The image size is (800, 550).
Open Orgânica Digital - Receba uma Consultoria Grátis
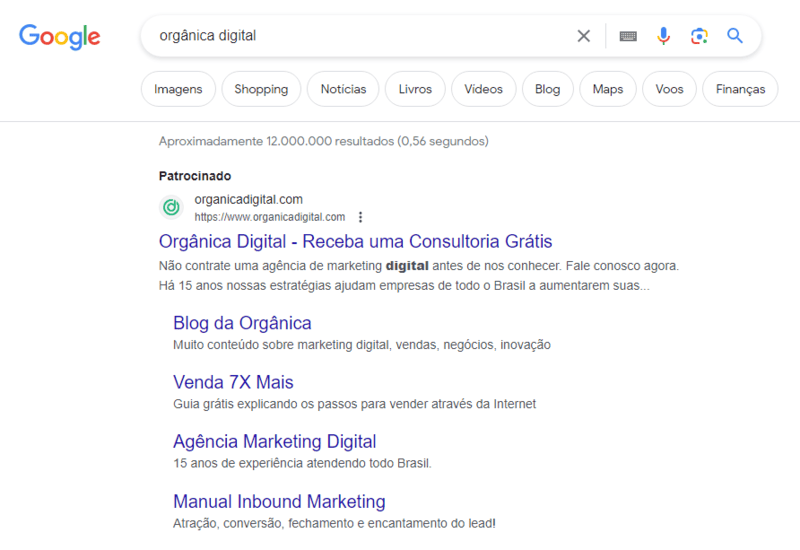pos(356,241)
